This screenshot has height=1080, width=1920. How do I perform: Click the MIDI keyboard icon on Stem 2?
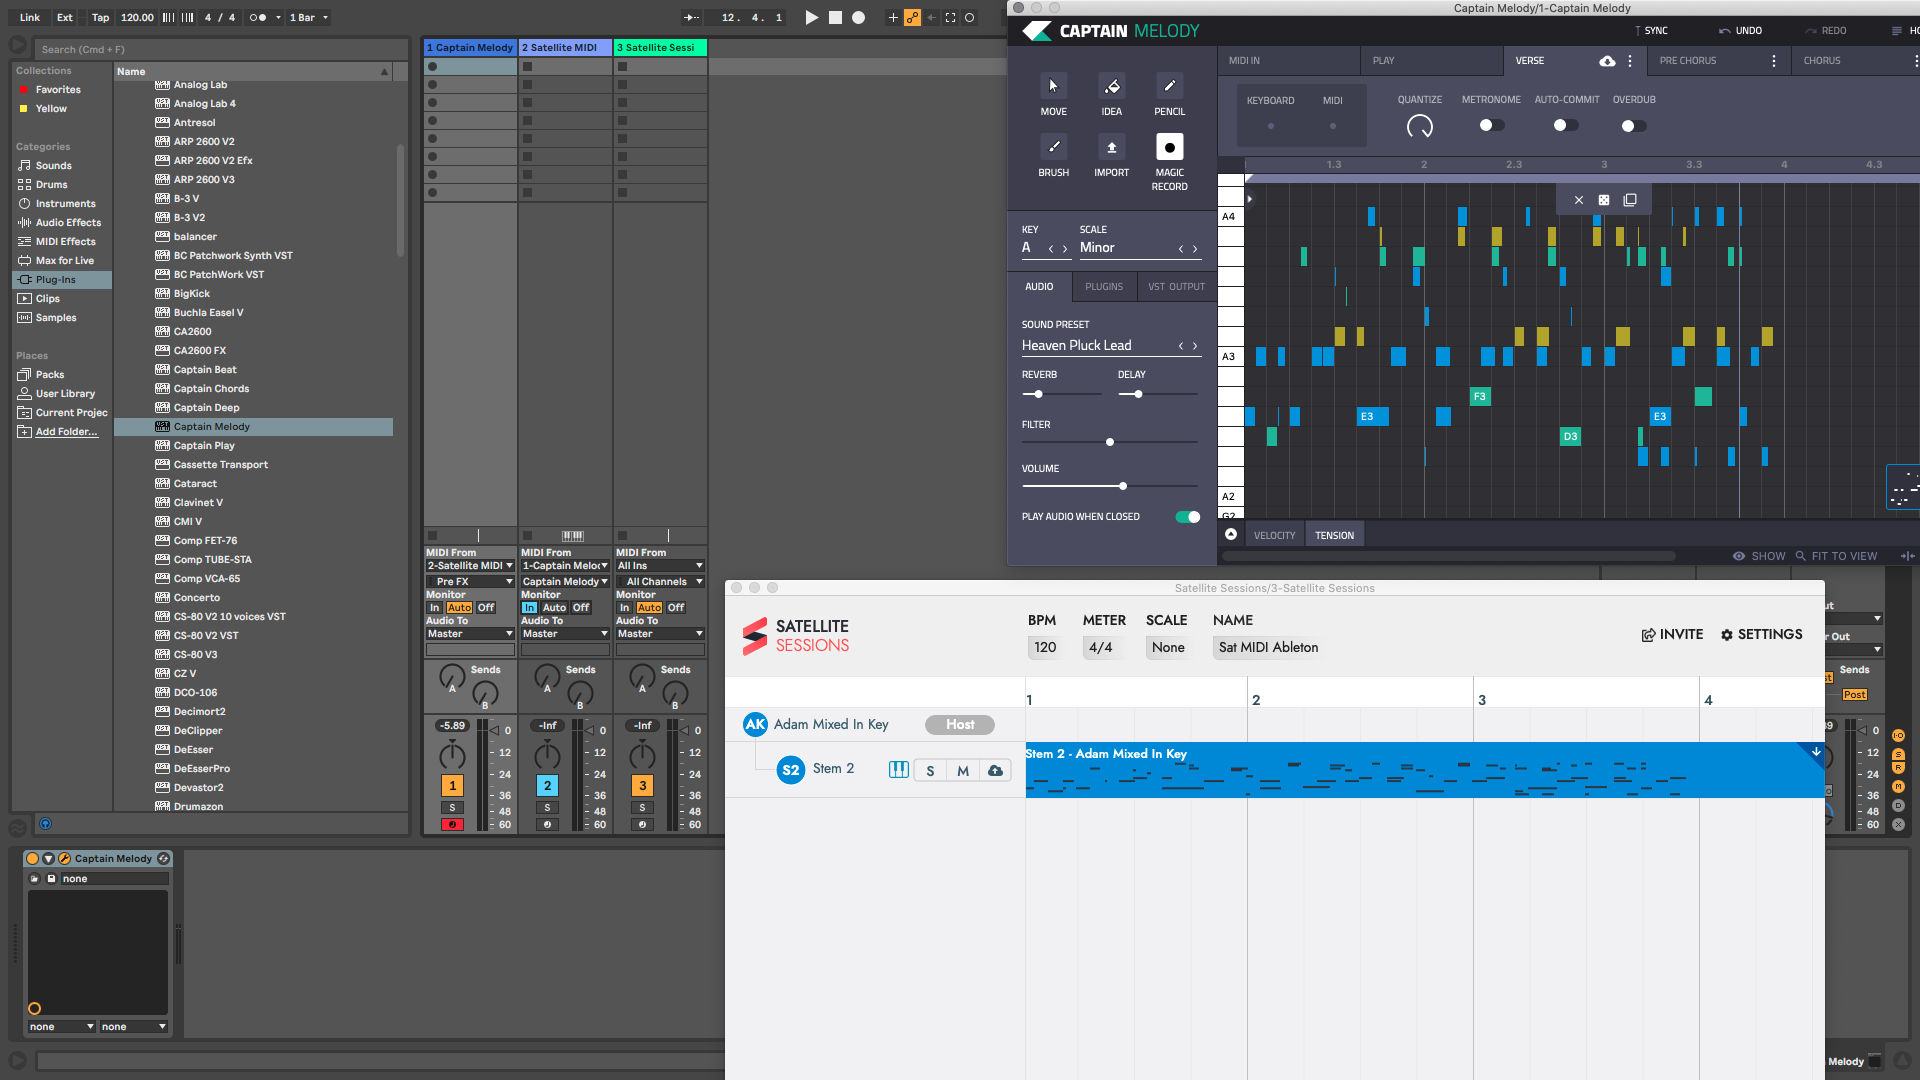click(899, 769)
